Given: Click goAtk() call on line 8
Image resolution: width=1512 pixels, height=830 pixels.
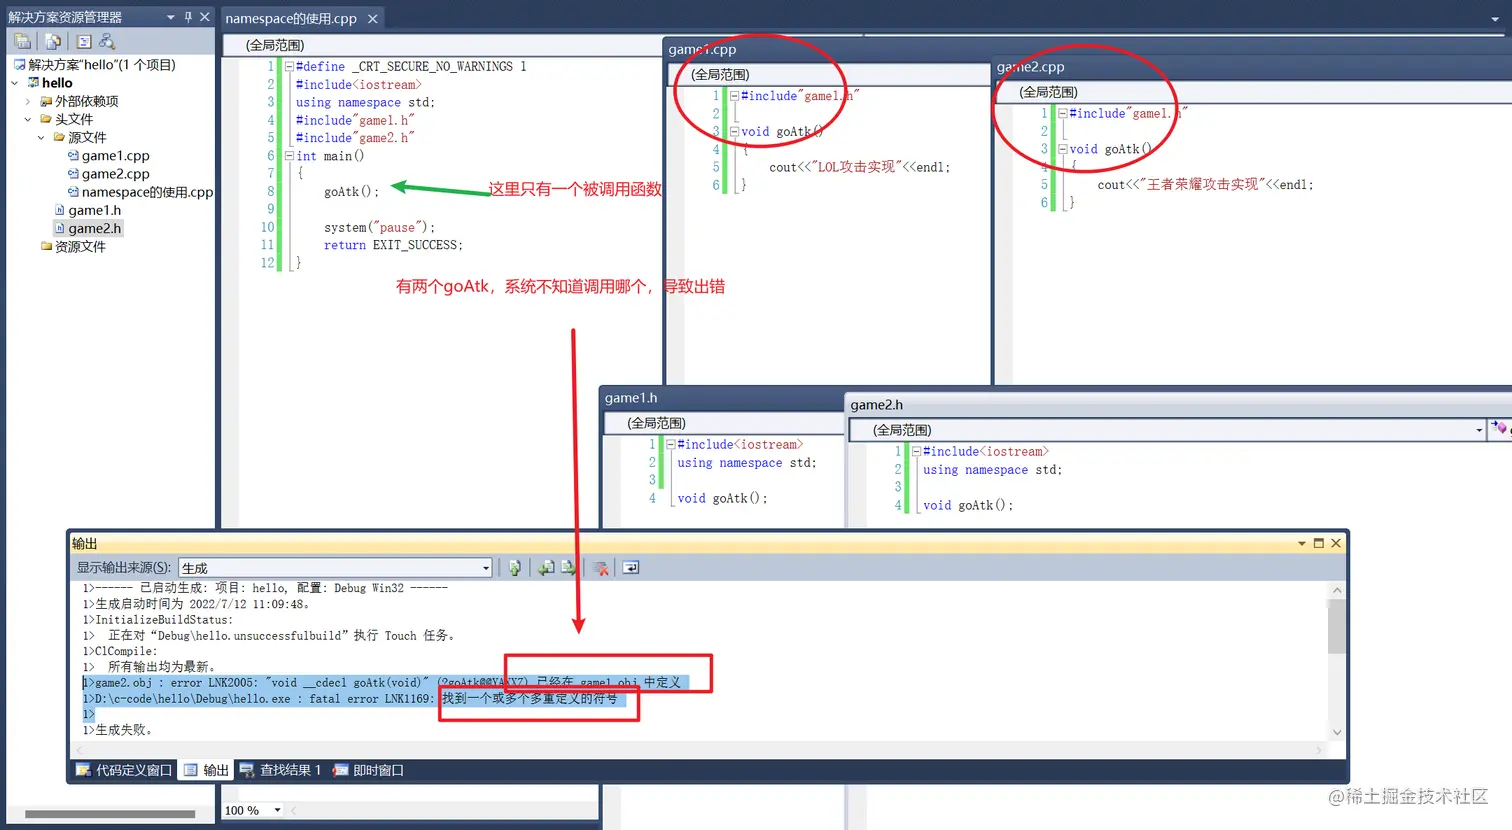Looking at the screenshot, I should coord(351,192).
